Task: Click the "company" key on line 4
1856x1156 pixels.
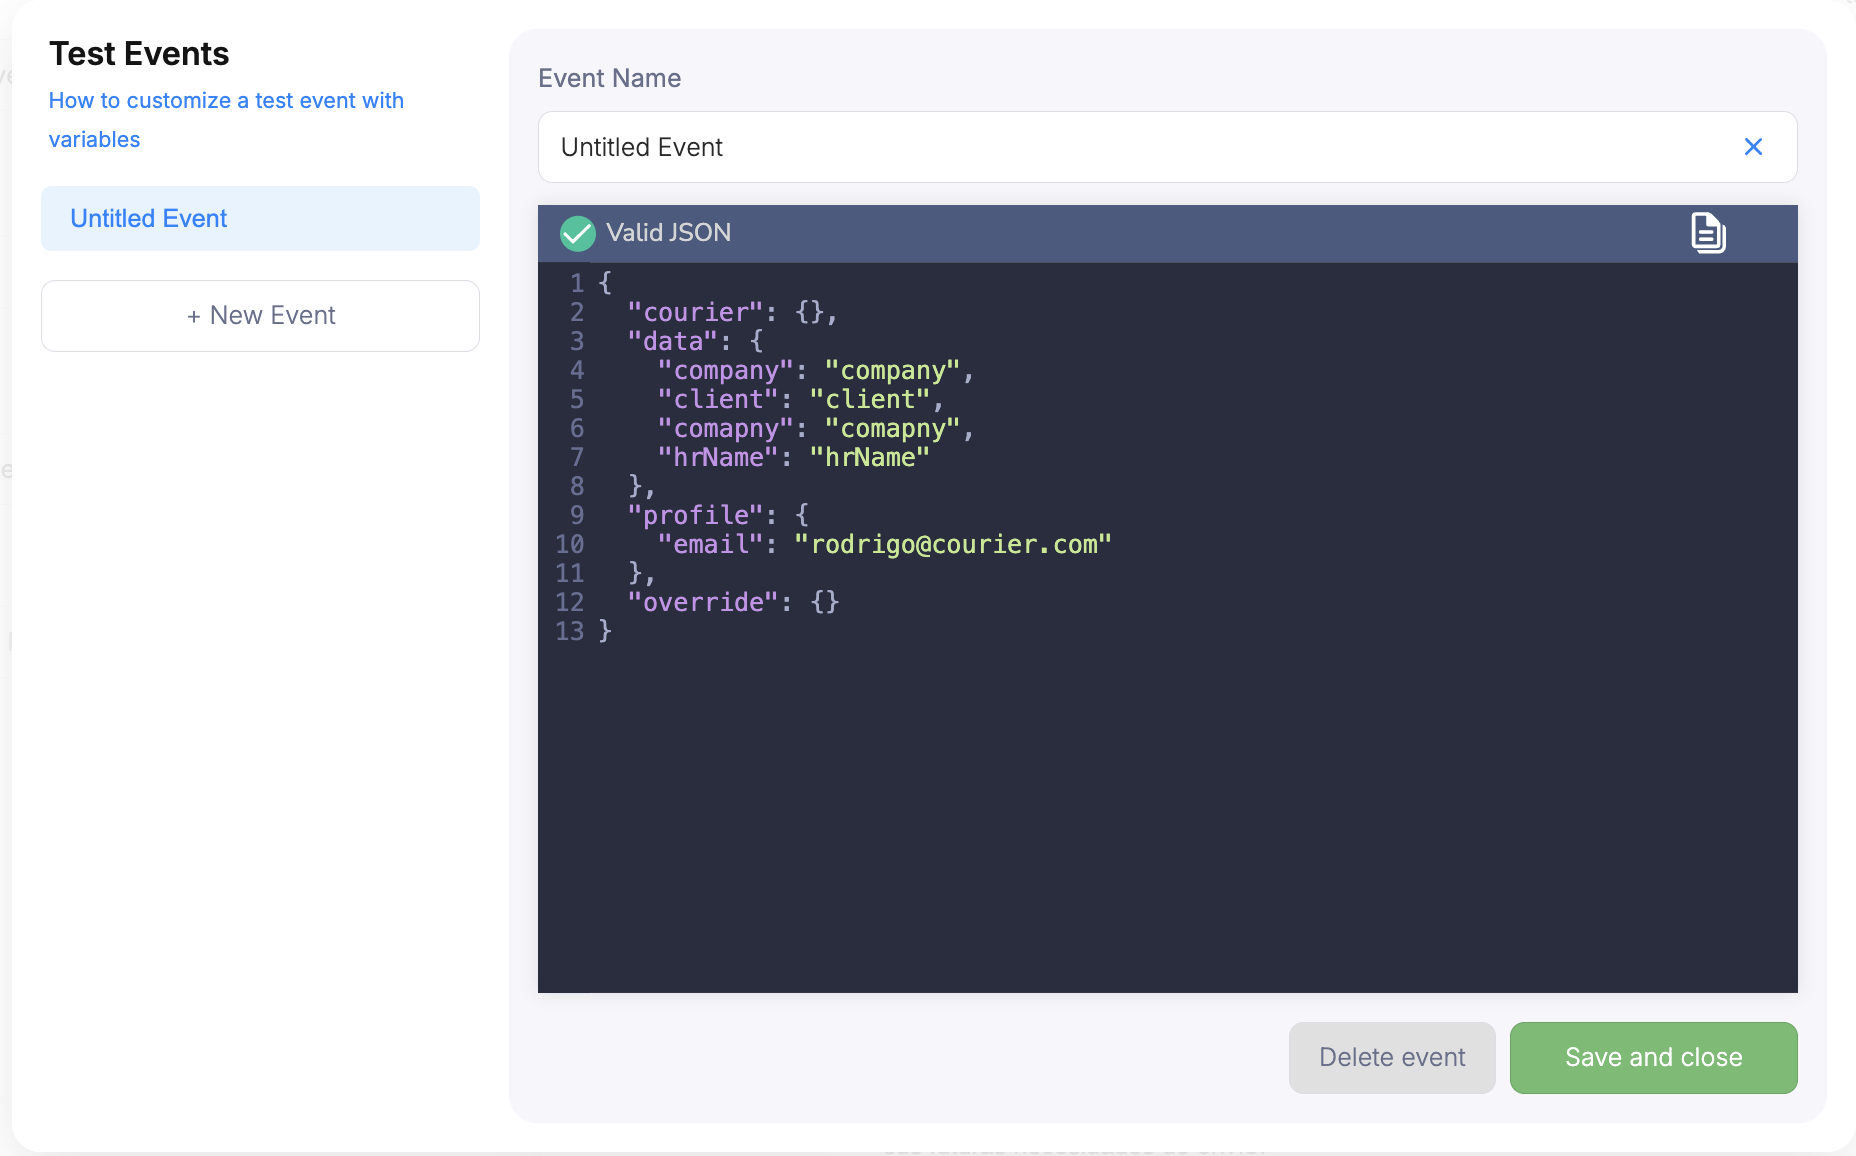Action: point(725,371)
